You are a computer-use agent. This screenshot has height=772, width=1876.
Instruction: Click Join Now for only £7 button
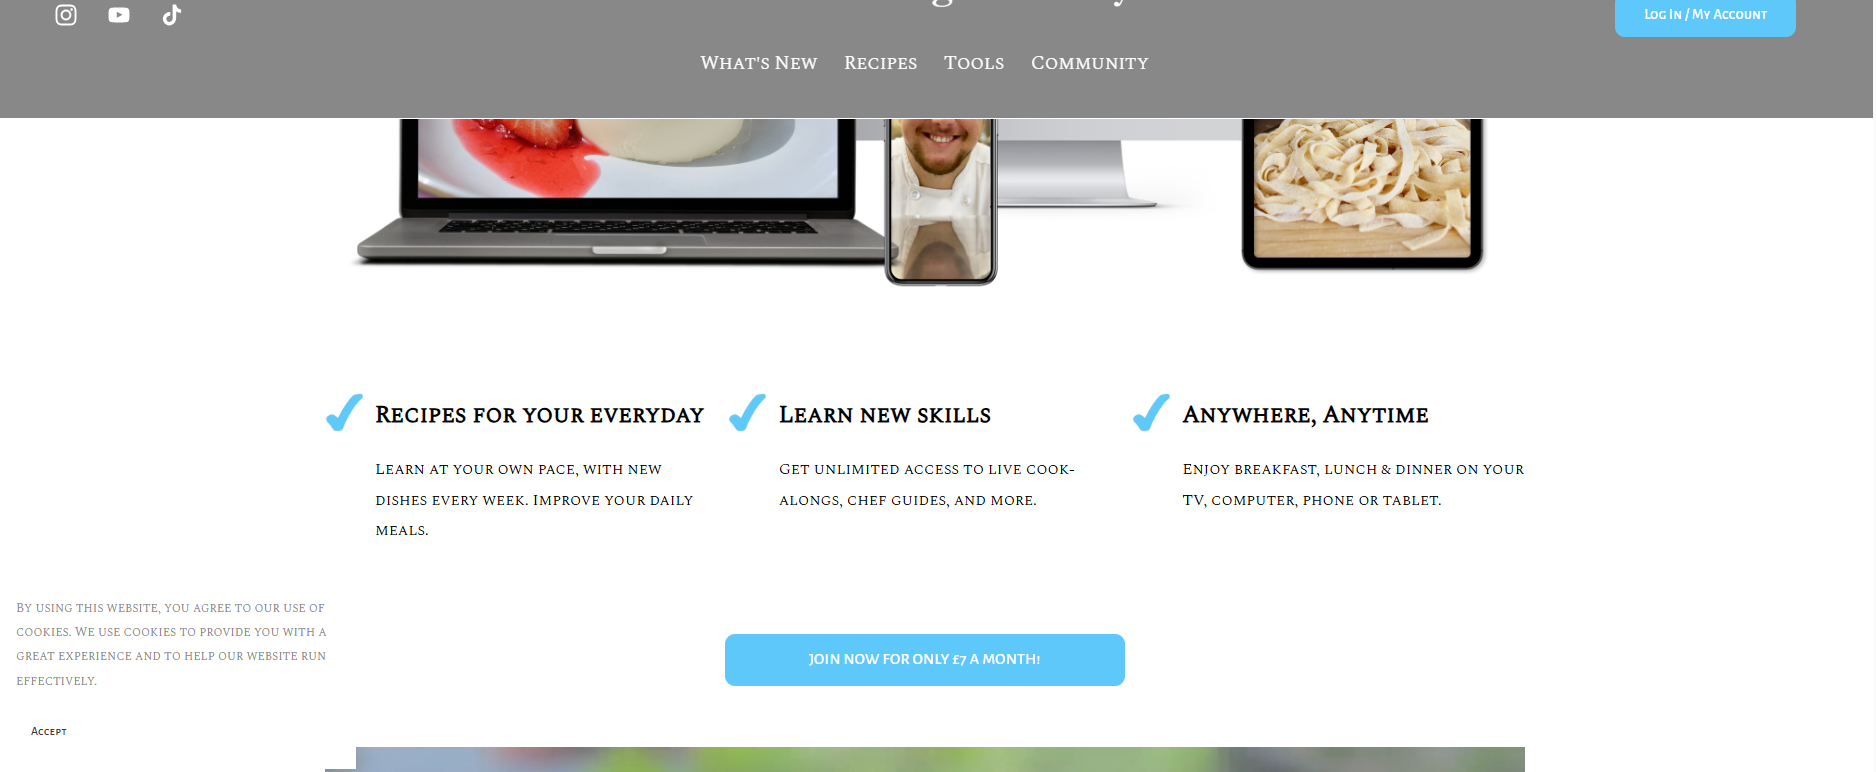pyautogui.click(x=925, y=660)
